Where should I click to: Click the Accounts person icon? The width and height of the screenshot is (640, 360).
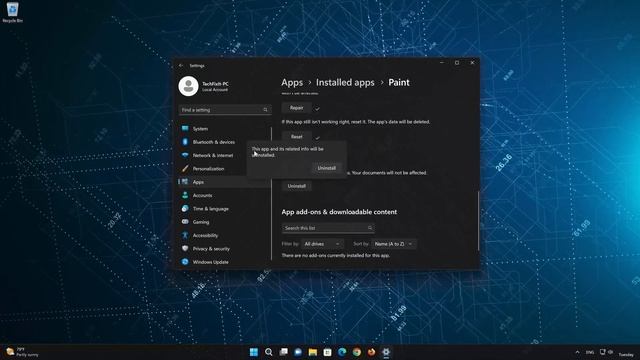[x=185, y=195]
